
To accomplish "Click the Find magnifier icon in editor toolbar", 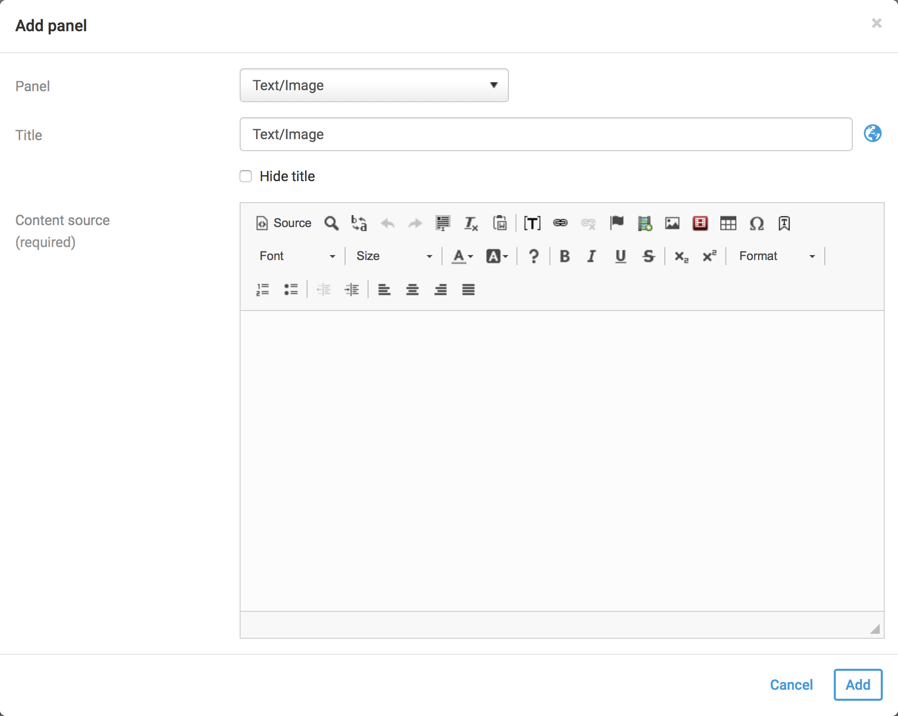I will pyautogui.click(x=331, y=223).
